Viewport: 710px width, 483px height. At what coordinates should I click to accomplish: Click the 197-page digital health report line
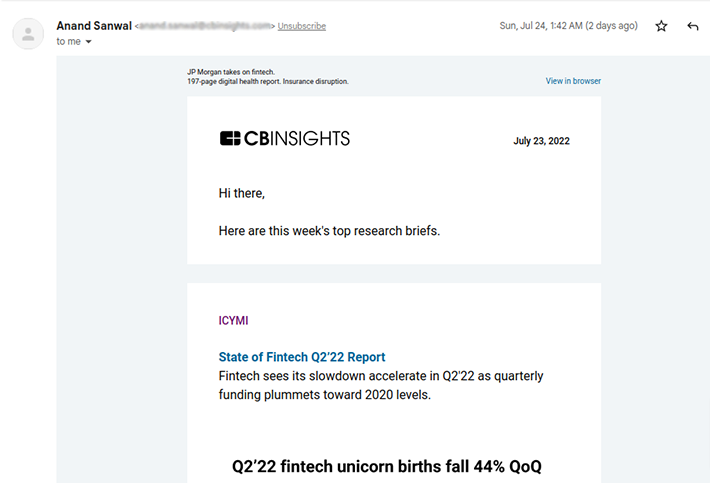pyautogui.click(x=268, y=81)
